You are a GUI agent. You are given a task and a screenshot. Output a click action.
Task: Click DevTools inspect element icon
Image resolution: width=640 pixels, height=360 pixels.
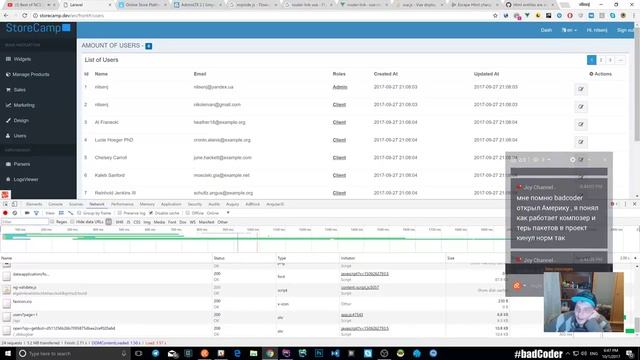pyautogui.click(x=5, y=204)
